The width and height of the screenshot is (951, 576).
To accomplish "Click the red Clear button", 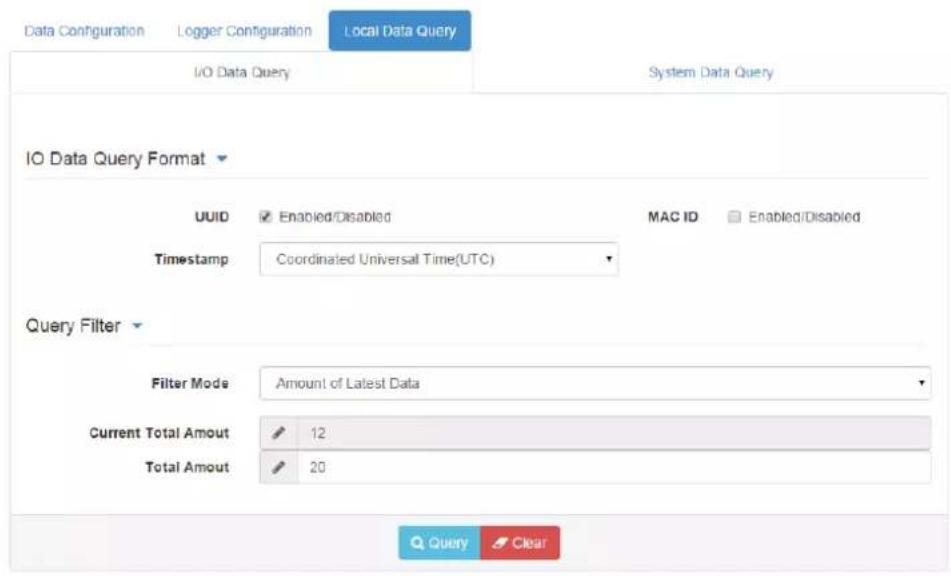I will coord(520,543).
